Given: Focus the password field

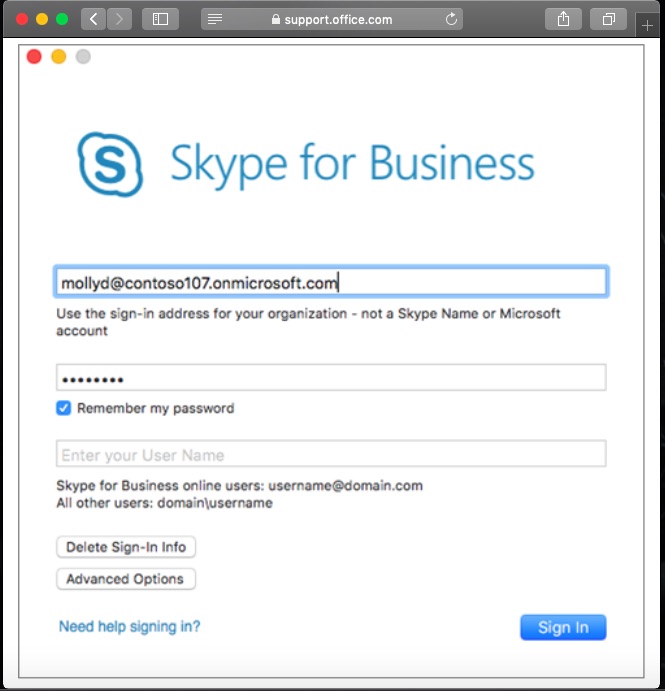Looking at the screenshot, I should pos(331,378).
